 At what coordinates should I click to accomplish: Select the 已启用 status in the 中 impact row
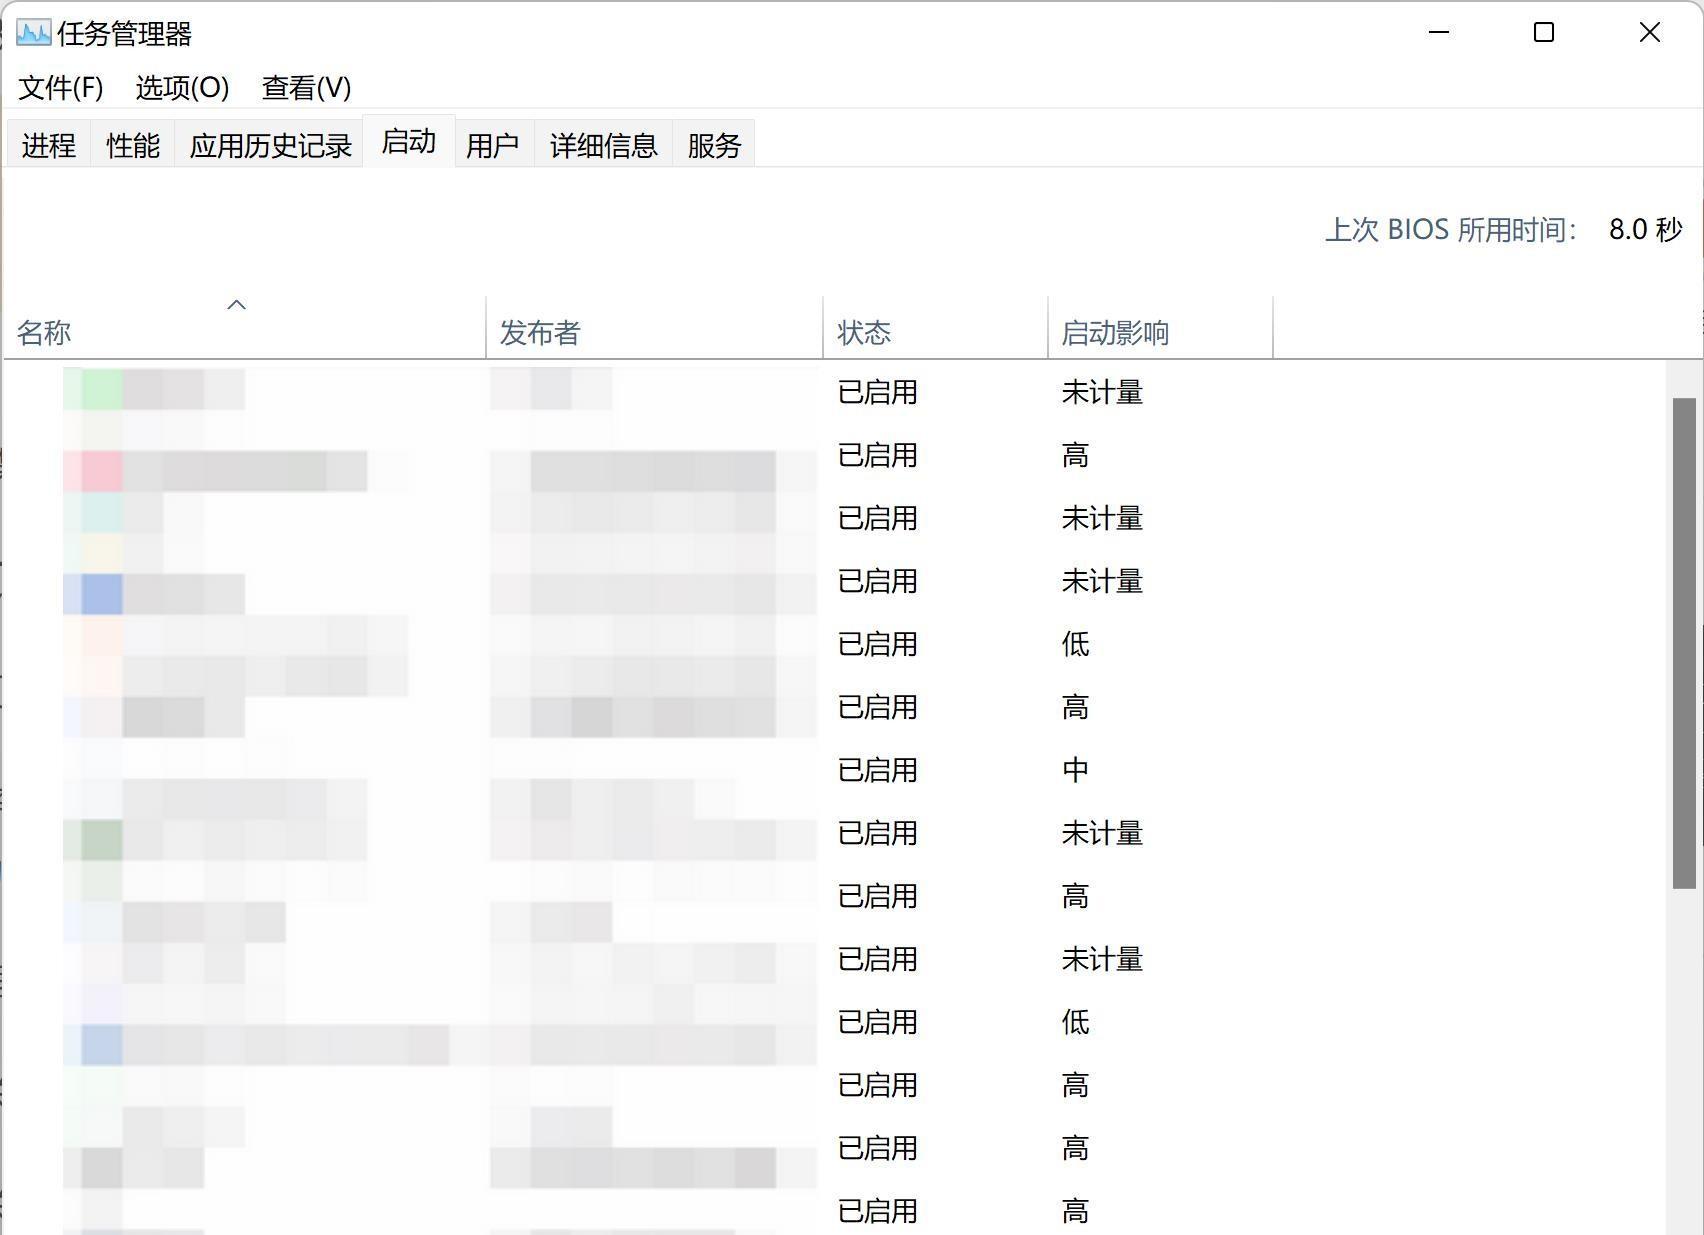(878, 770)
